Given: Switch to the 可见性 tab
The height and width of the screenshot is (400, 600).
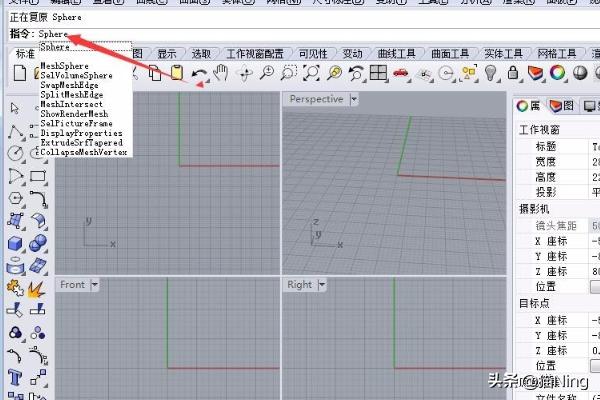Looking at the screenshot, I should 313,54.
